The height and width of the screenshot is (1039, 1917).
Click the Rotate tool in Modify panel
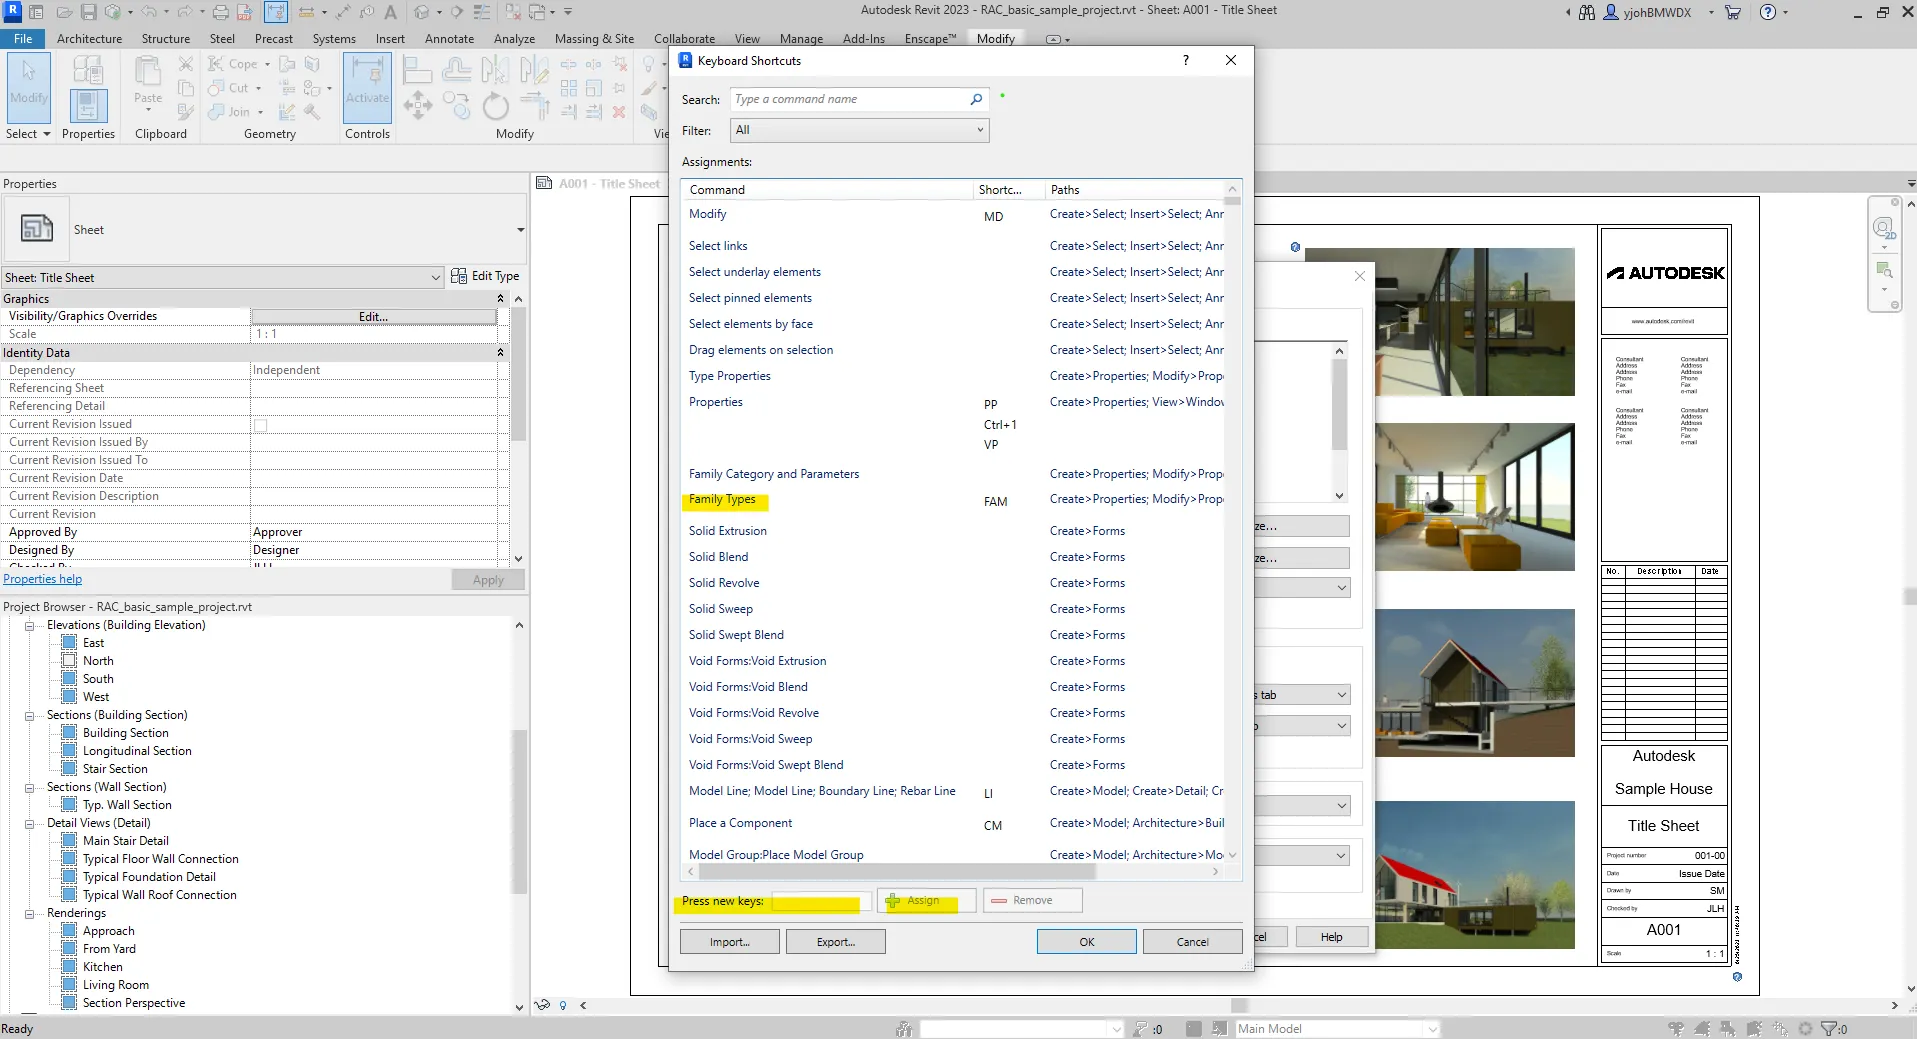pyautogui.click(x=495, y=105)
